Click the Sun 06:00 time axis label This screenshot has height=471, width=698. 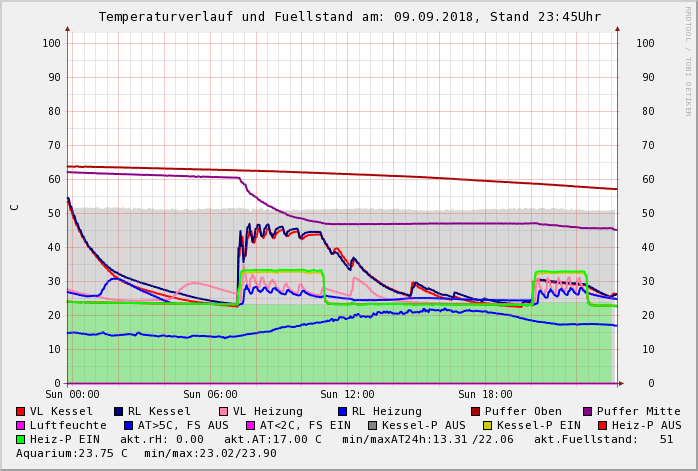coord(210,394)
